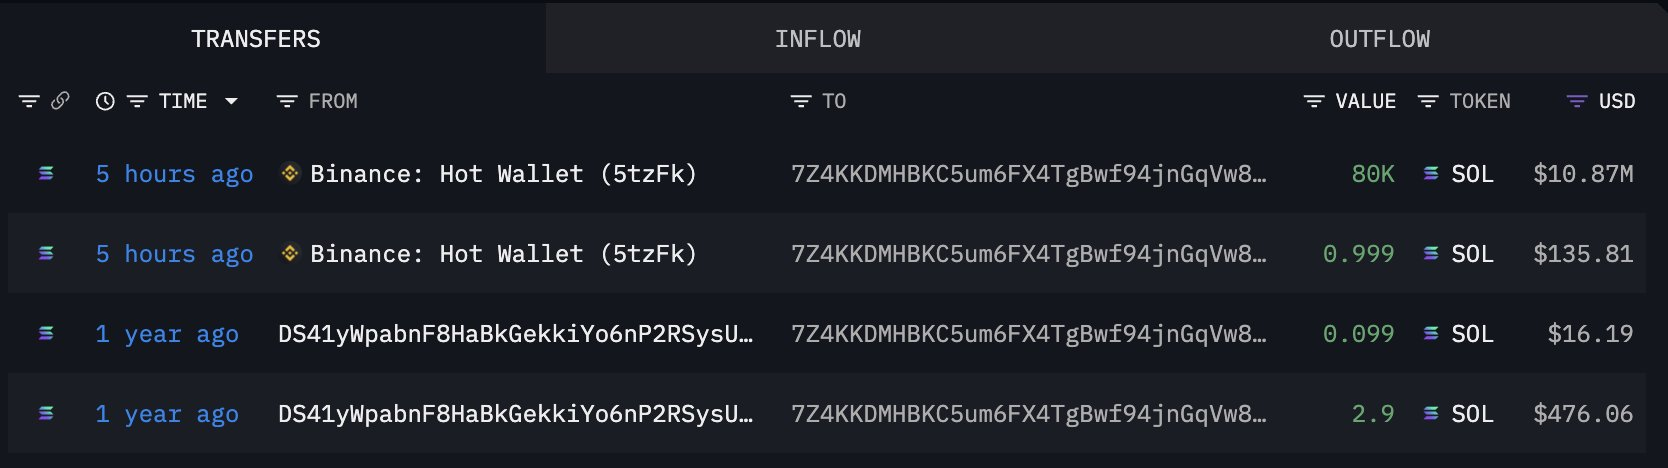
Task: Open Binance Hot Wallet link in first row
Action: coord(503,174)
